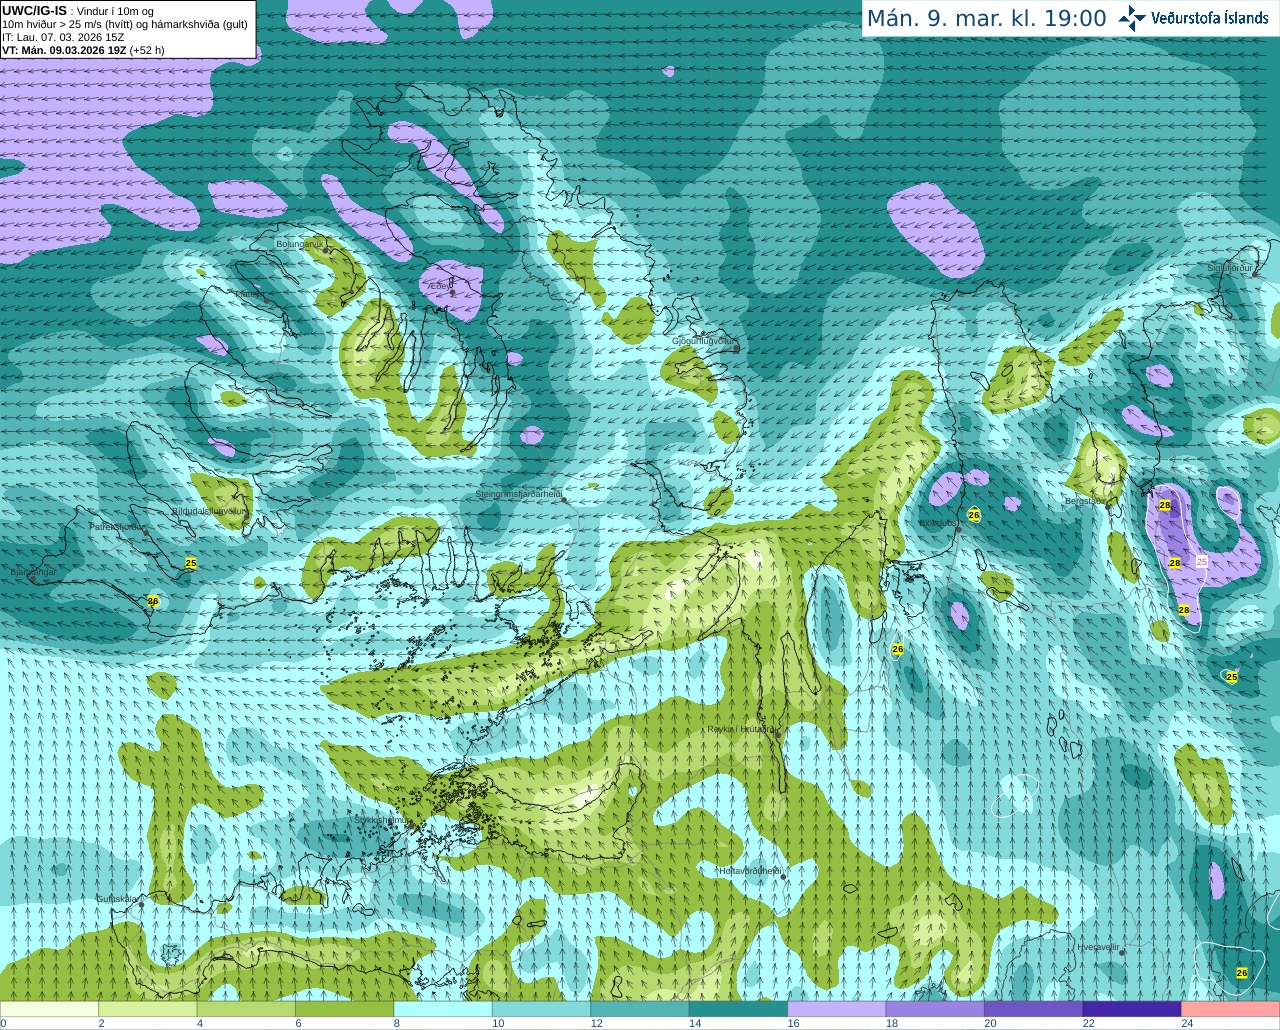Select the 16–18 m/s lavender swatch
This screenshot has height=1030, width=1280.
837,1009
